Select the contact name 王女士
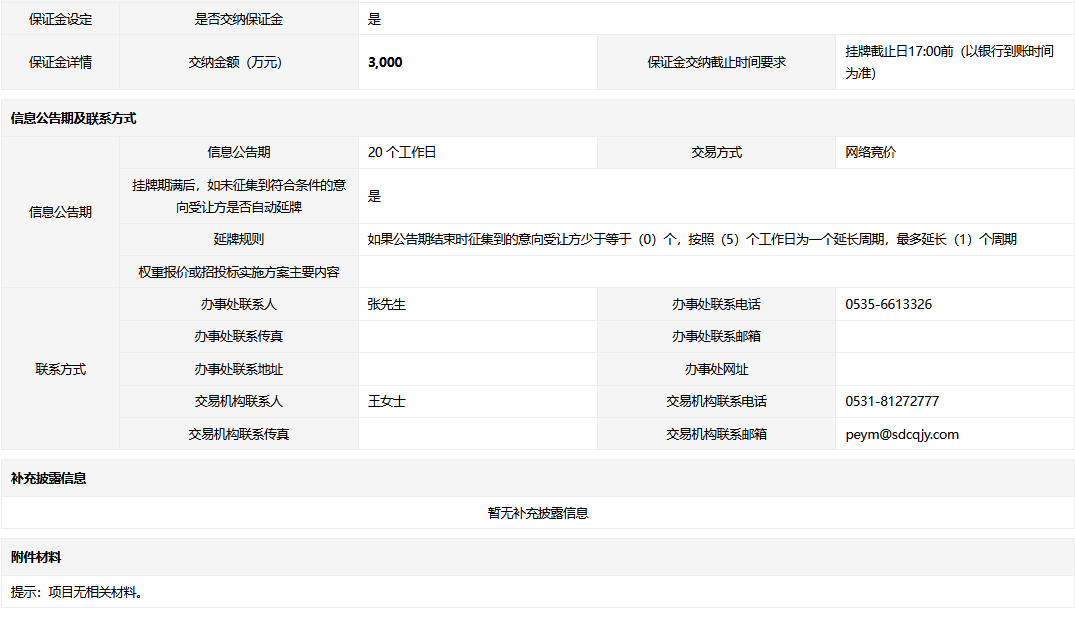 point(386,401)
